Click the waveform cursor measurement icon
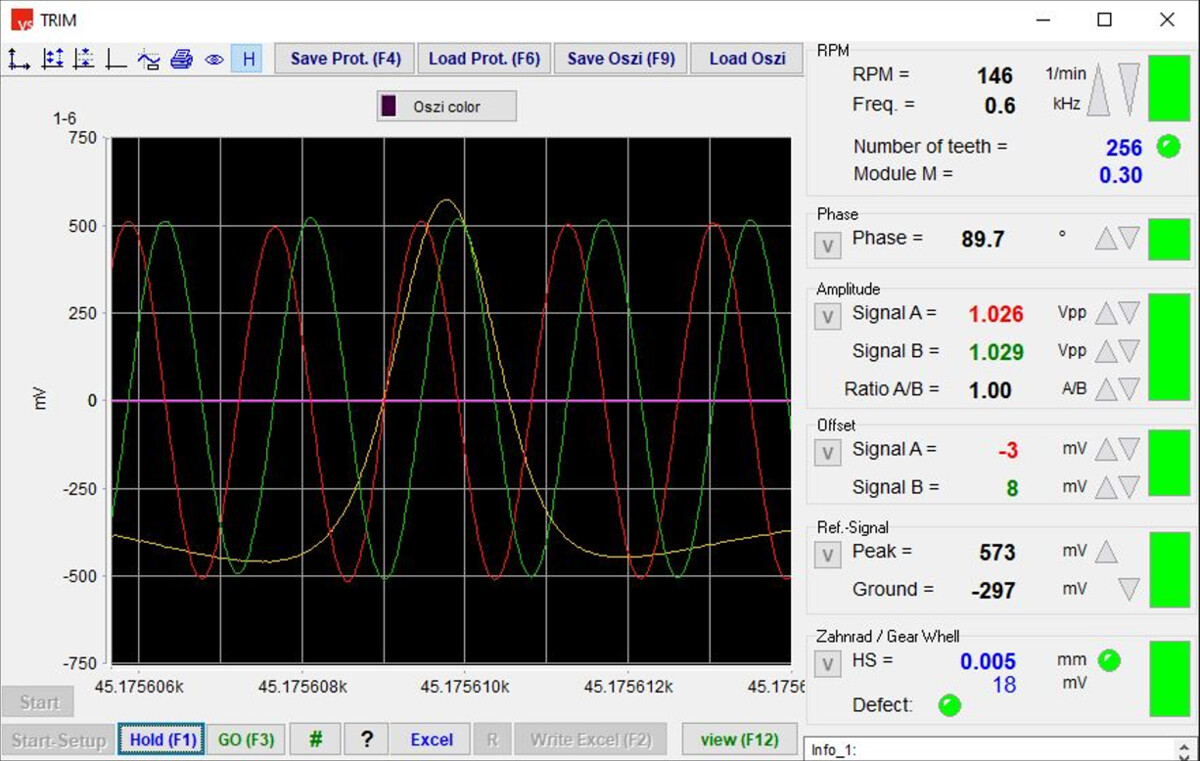Viewport: 1200px width, 761px height. click(148, 59)
